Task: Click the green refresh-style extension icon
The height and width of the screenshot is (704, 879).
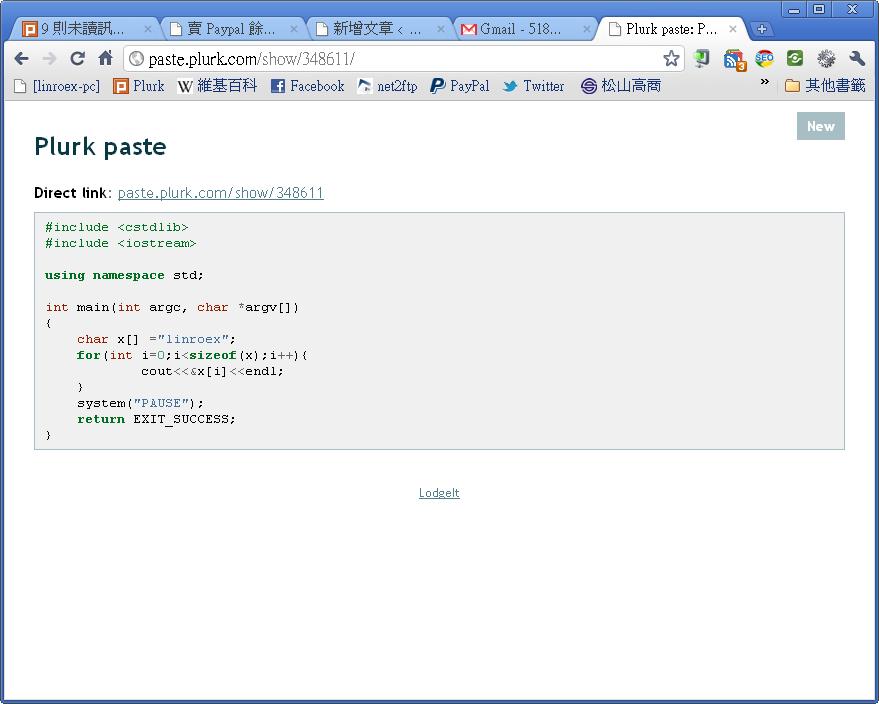Action: (x=794, y=58)
